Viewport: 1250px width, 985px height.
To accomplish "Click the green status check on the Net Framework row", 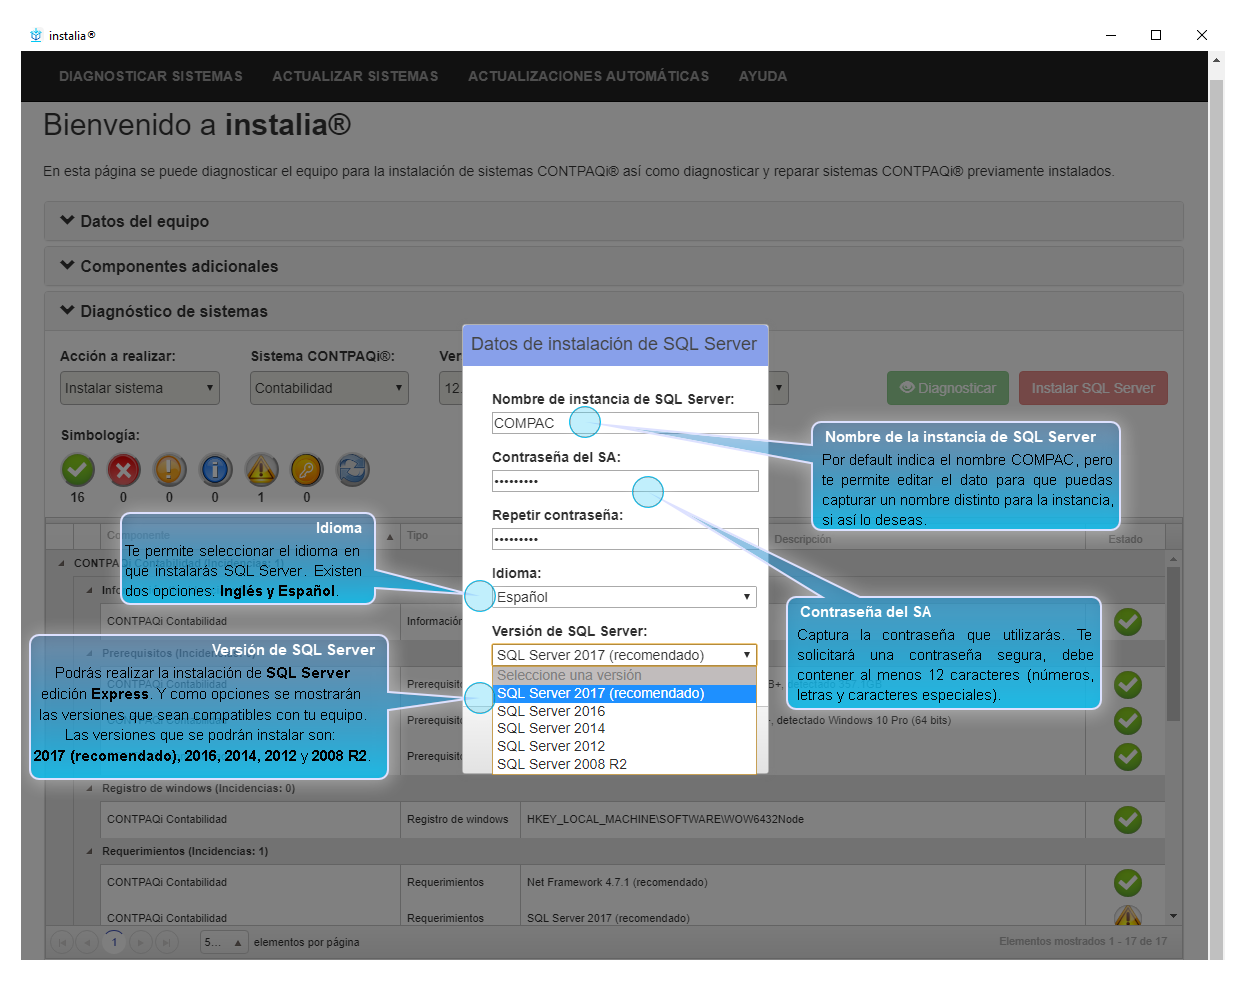I will coord(1128,883).
